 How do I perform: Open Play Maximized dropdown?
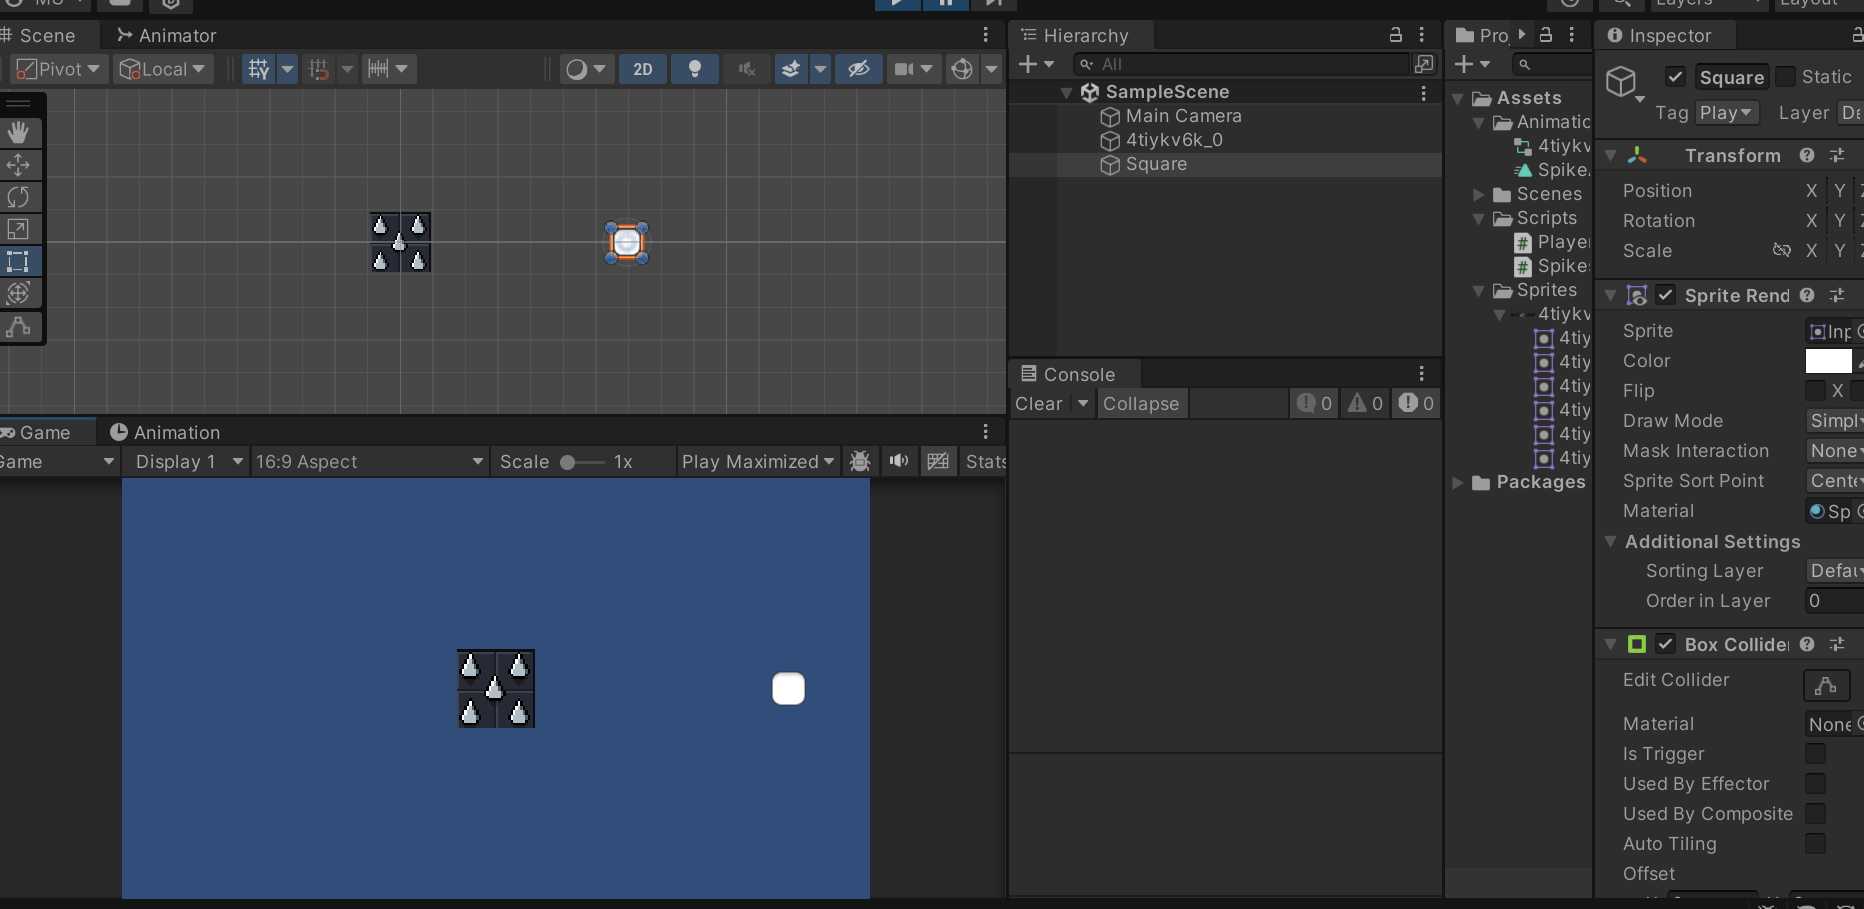[757, 462]
